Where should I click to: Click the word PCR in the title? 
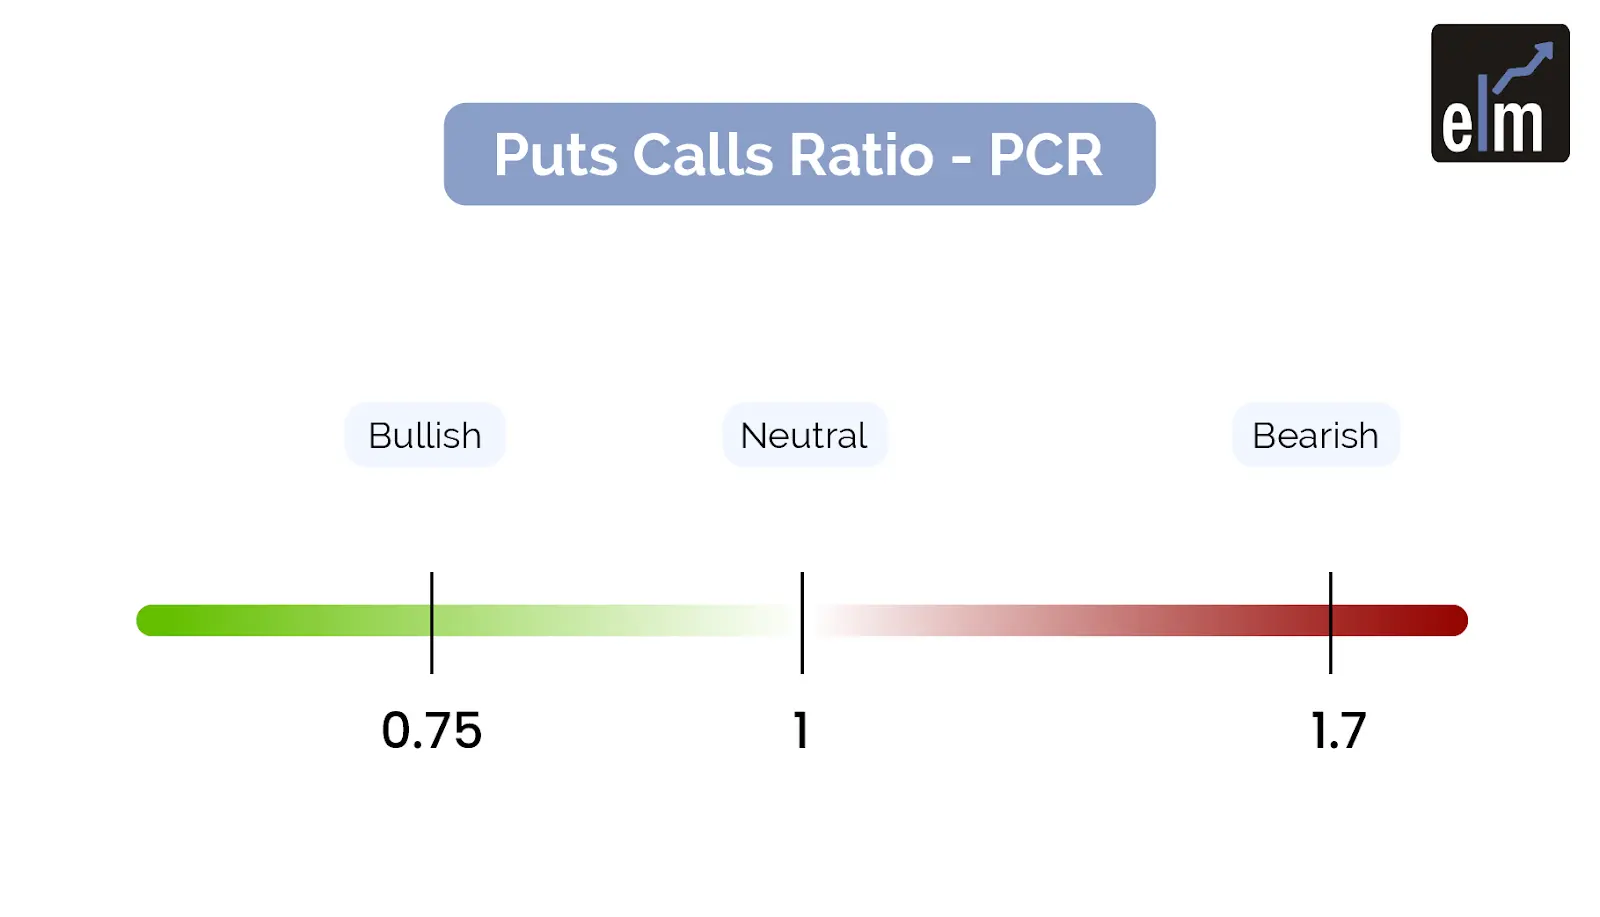pos(1045,155)
